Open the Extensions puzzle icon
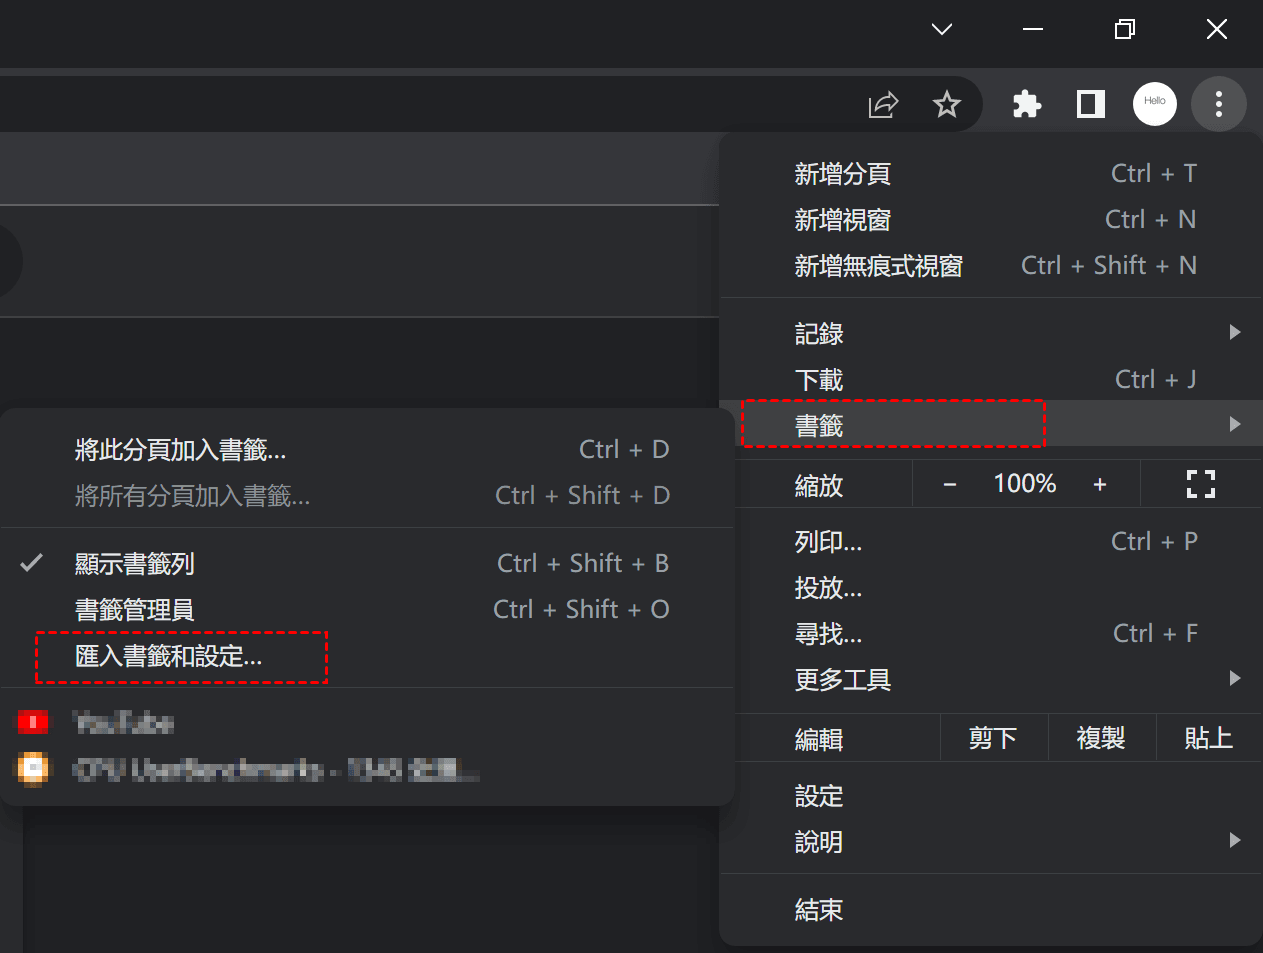The height and width of the screenshot is (953, 1263). (x=1027, y=104)
